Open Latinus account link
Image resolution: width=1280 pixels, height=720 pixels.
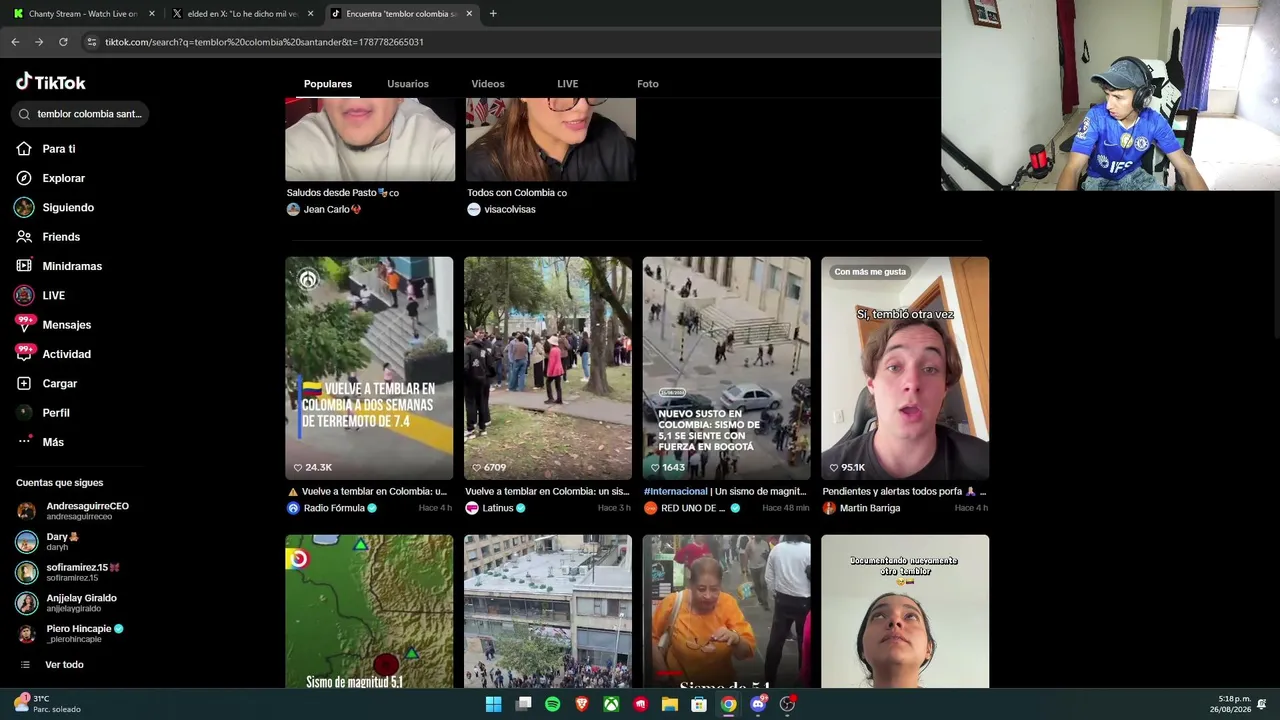[497, 508]
